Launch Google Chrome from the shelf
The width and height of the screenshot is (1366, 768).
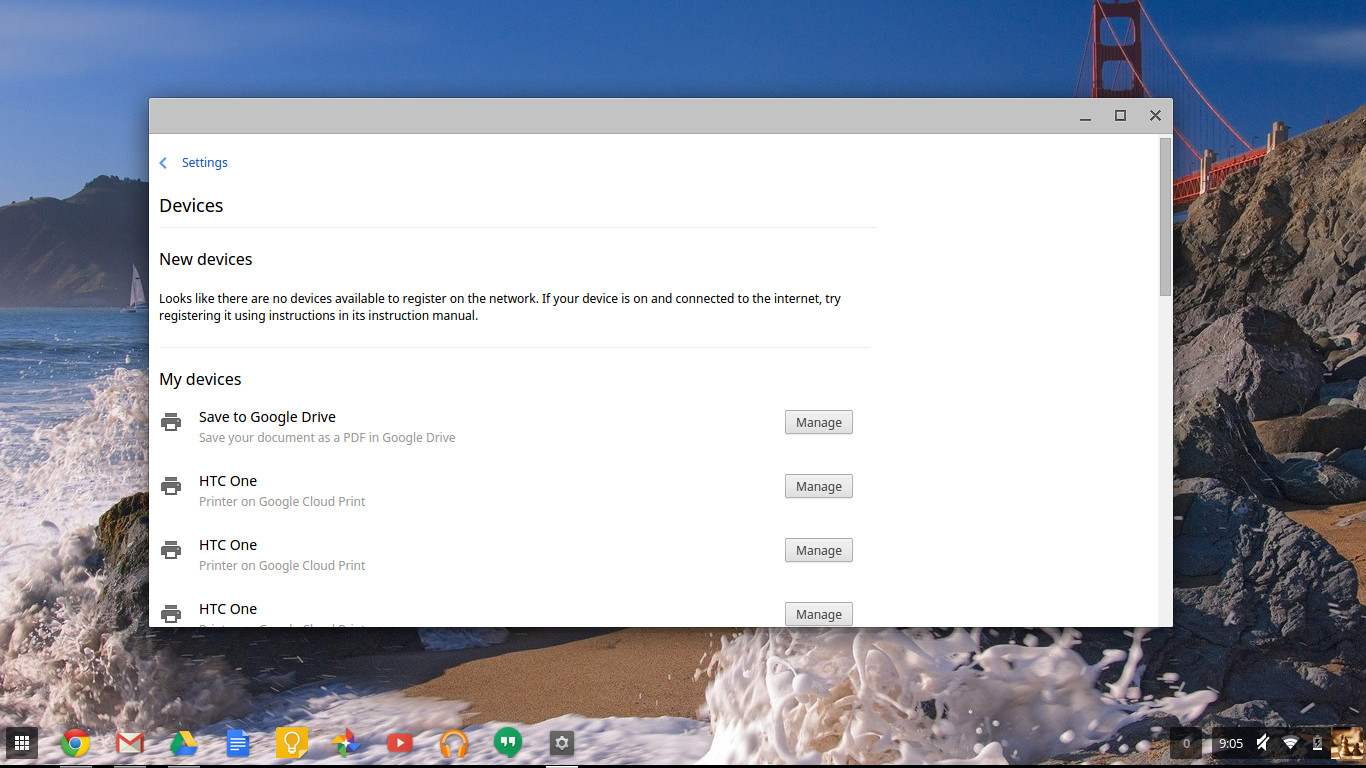coord(76,743)
